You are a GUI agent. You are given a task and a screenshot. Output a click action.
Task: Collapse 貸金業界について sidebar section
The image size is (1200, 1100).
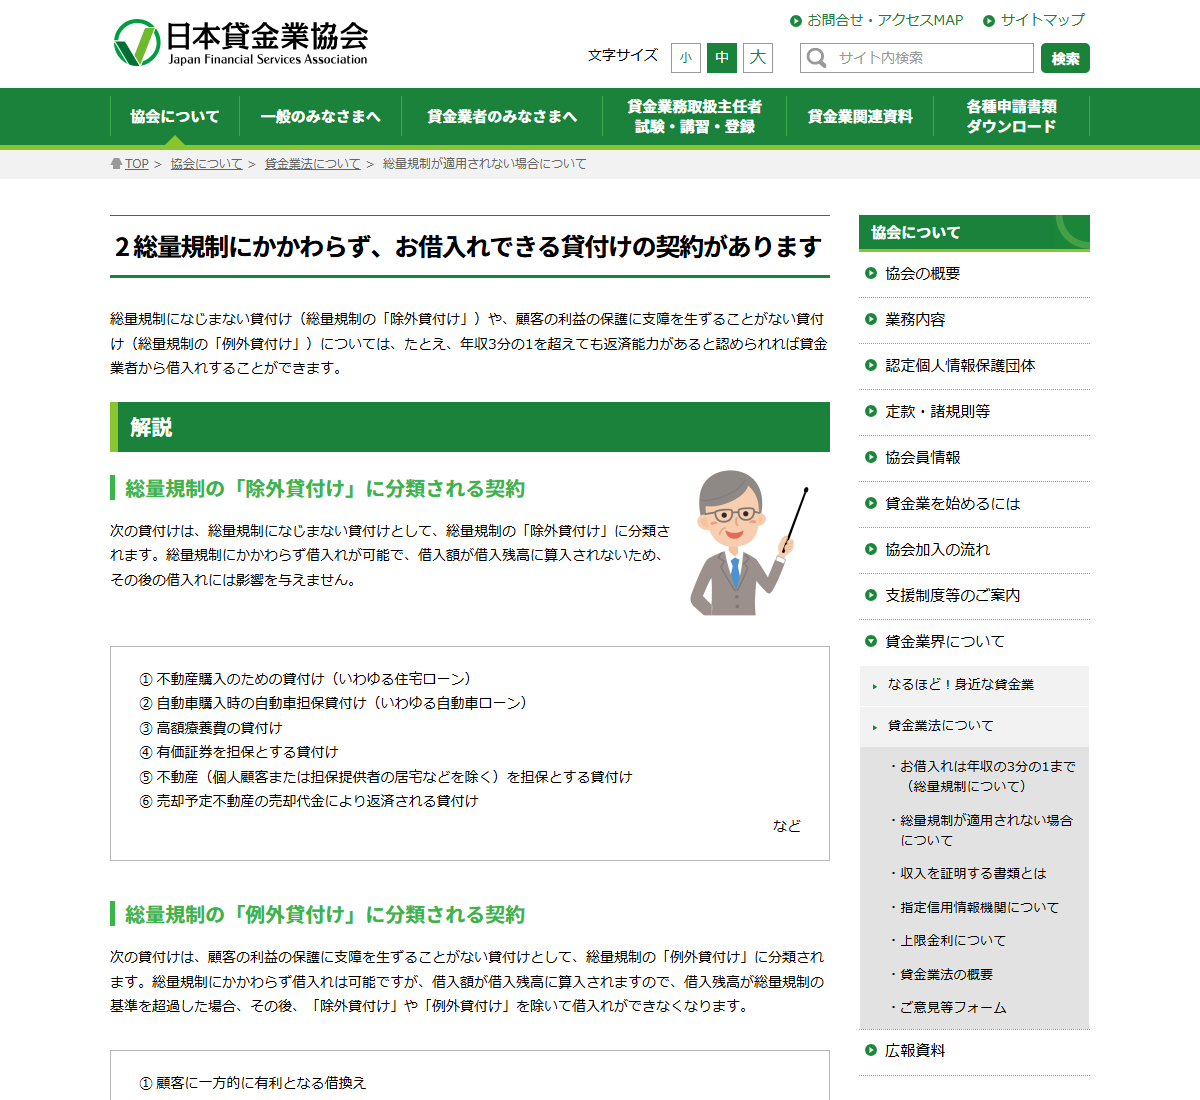click(x=974, y=642)
